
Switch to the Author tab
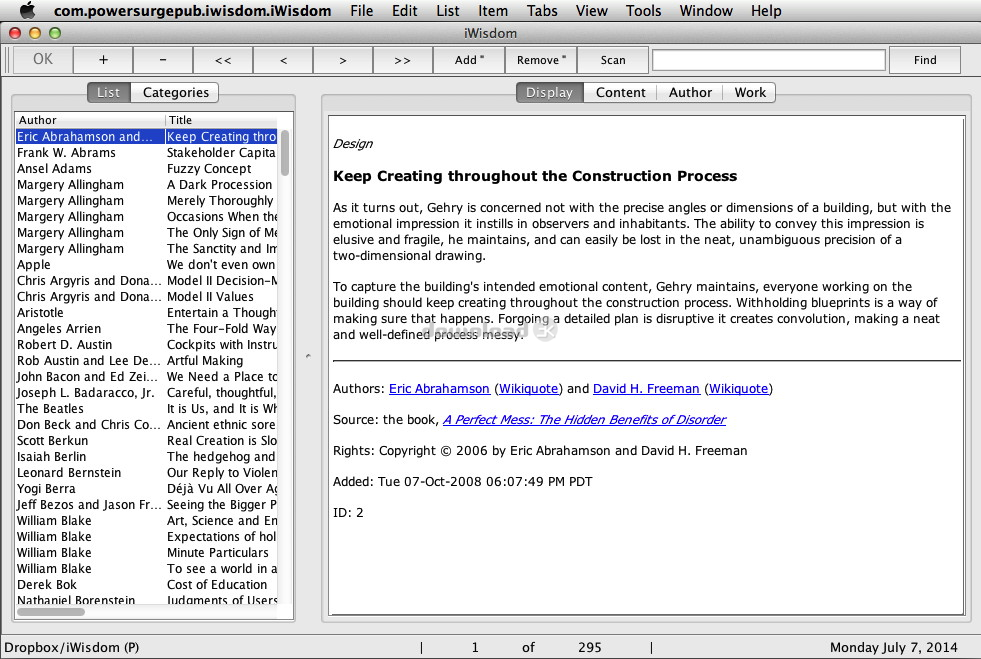[x=690, y=92]
